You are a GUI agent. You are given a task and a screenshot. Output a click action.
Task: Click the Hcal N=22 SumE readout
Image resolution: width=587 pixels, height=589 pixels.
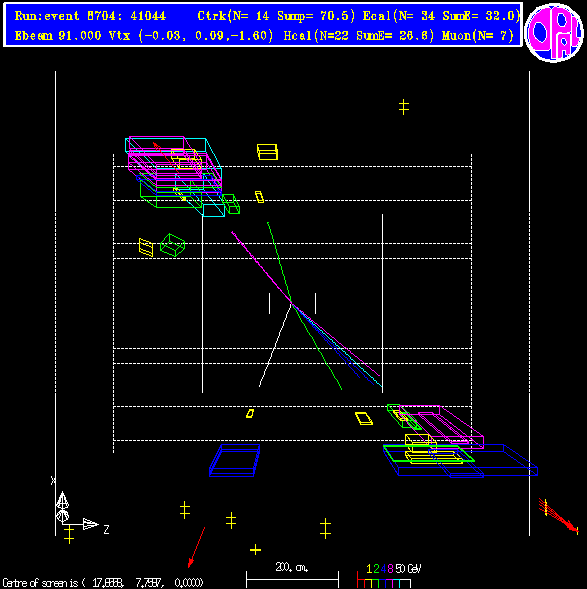pyautogui.click(x=359, y=36)
